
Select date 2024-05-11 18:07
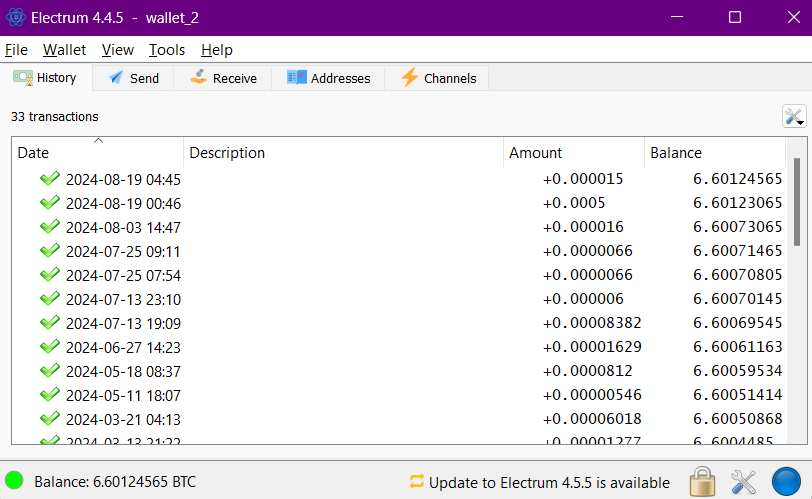pos(123,395)
